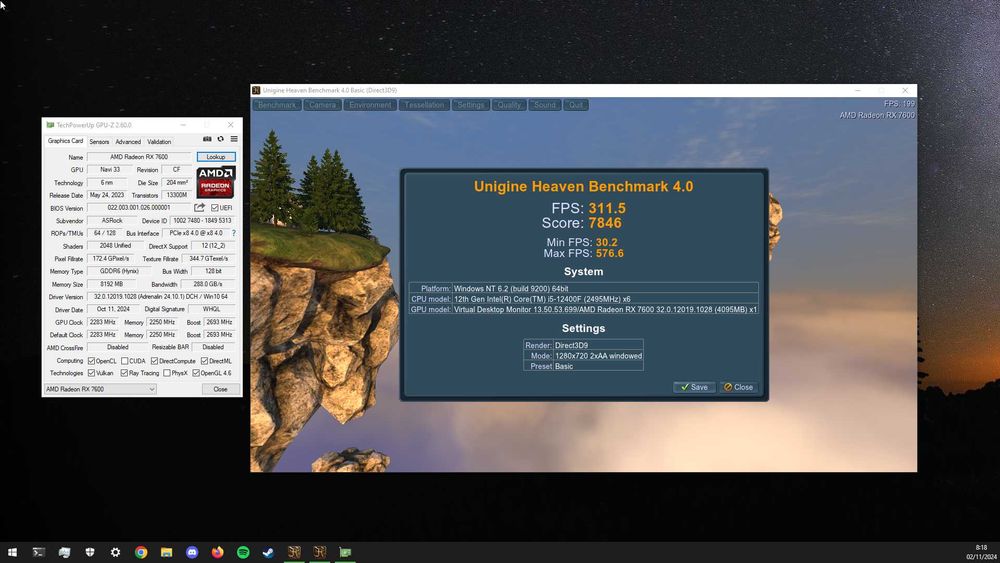Close the Heaven benchmark results dialog

point(739,387)
